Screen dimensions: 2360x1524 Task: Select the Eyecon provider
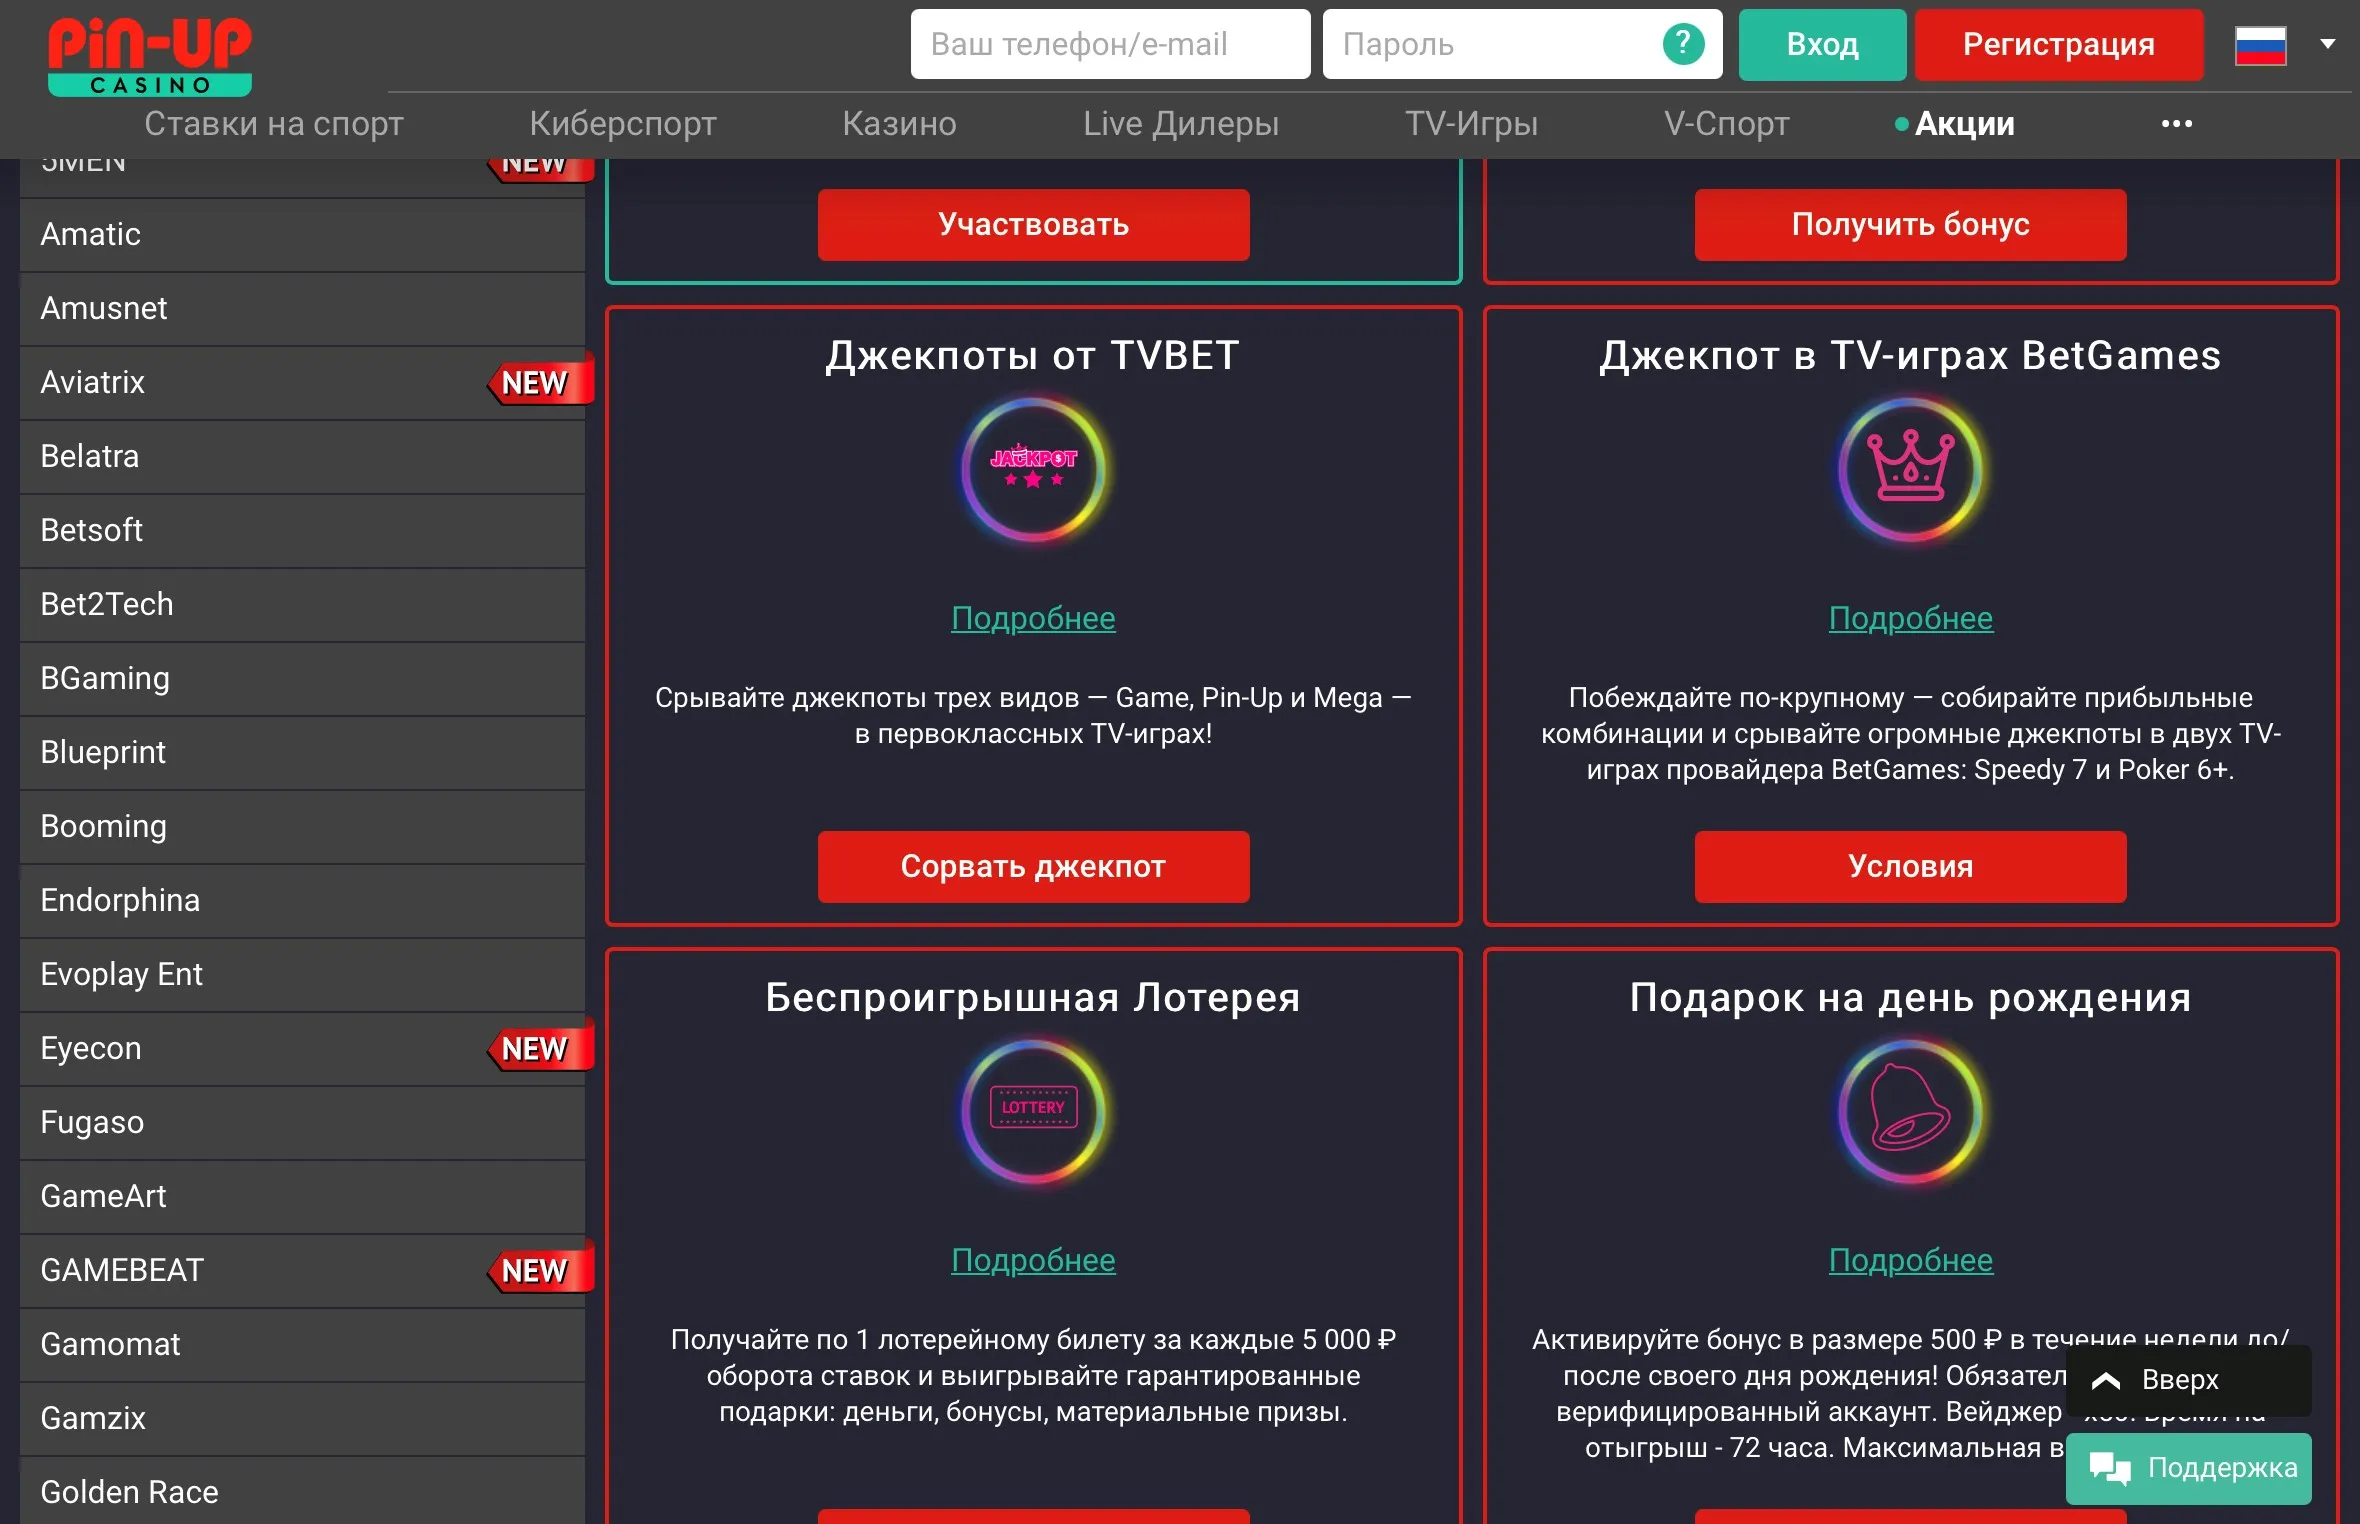tap(302, 1048)
